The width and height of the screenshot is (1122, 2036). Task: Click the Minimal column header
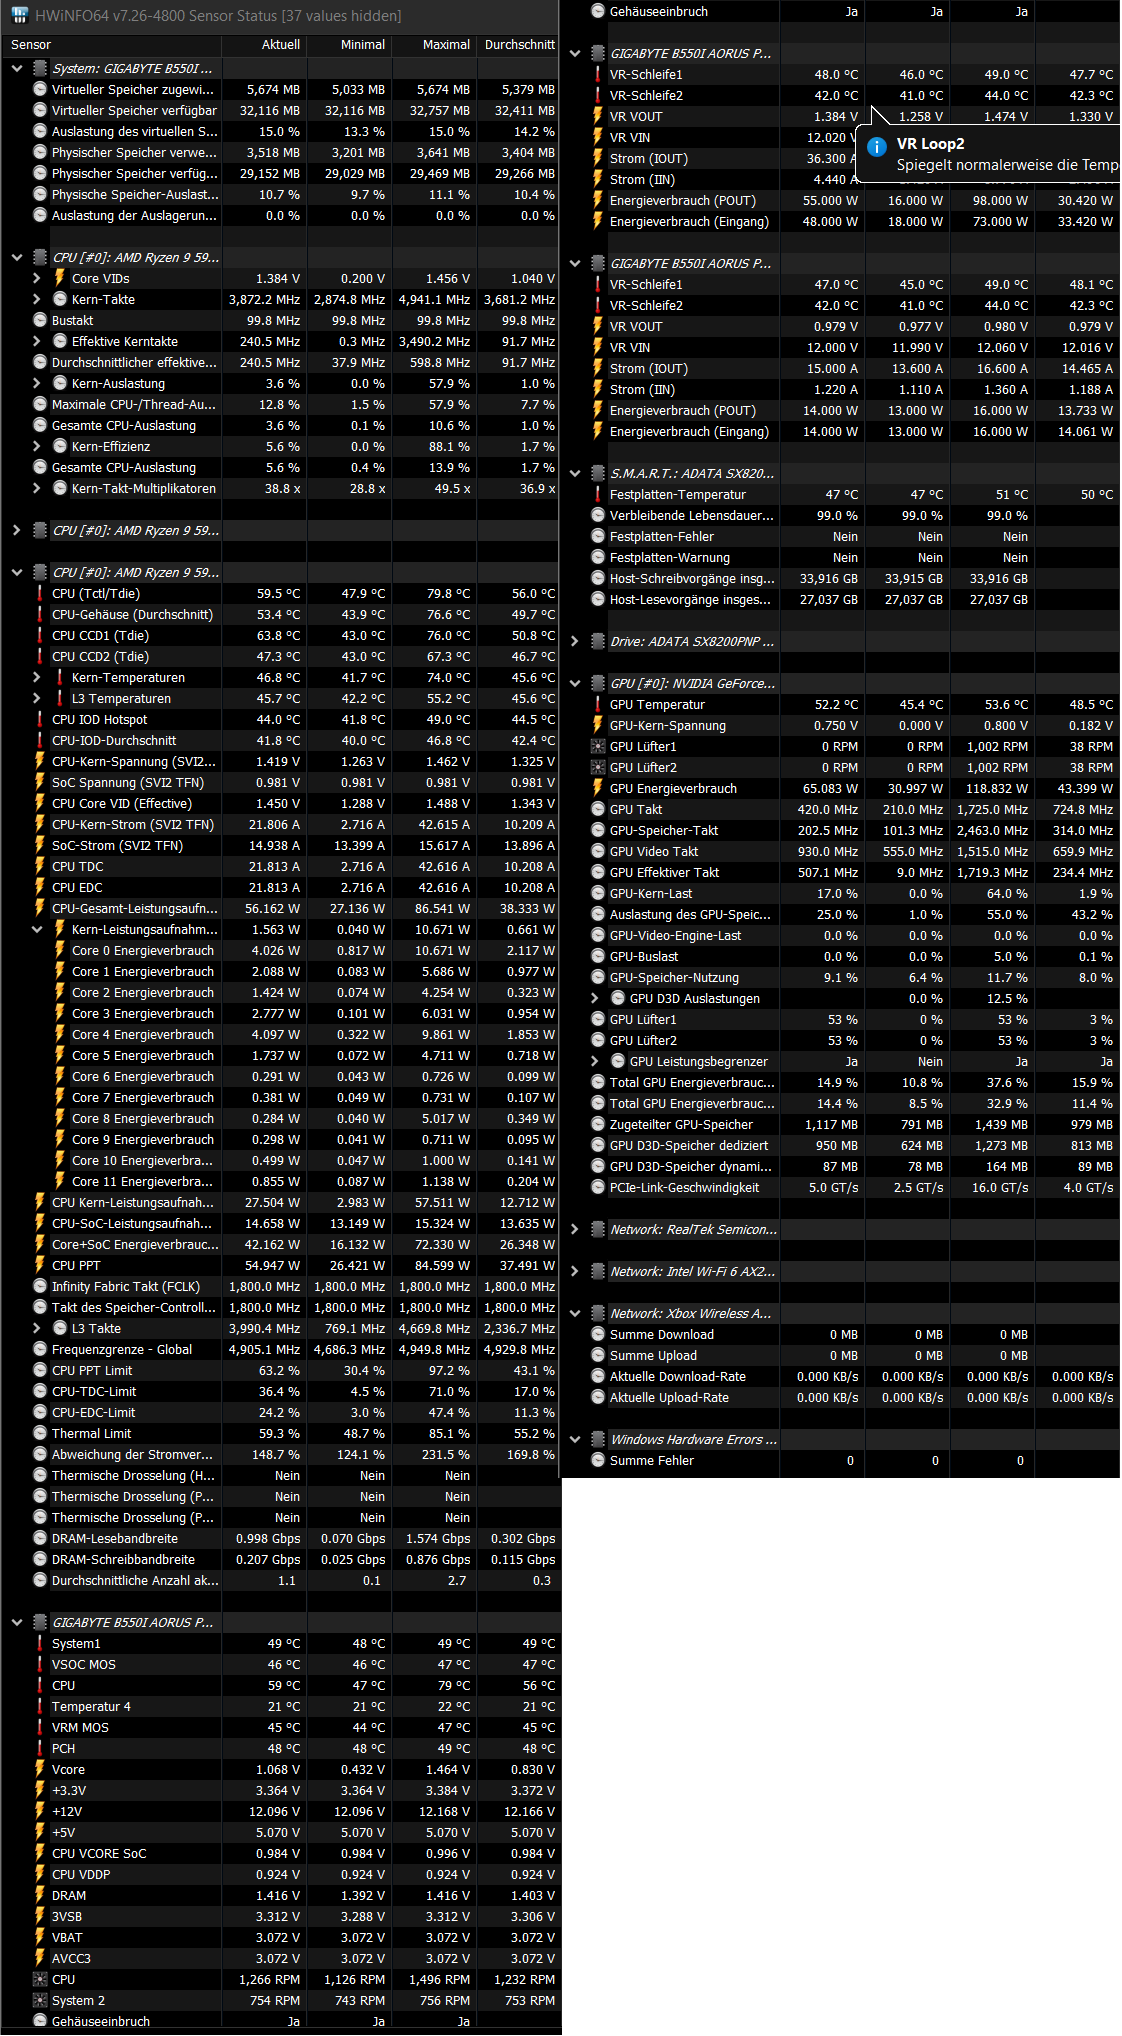point(350,45)
